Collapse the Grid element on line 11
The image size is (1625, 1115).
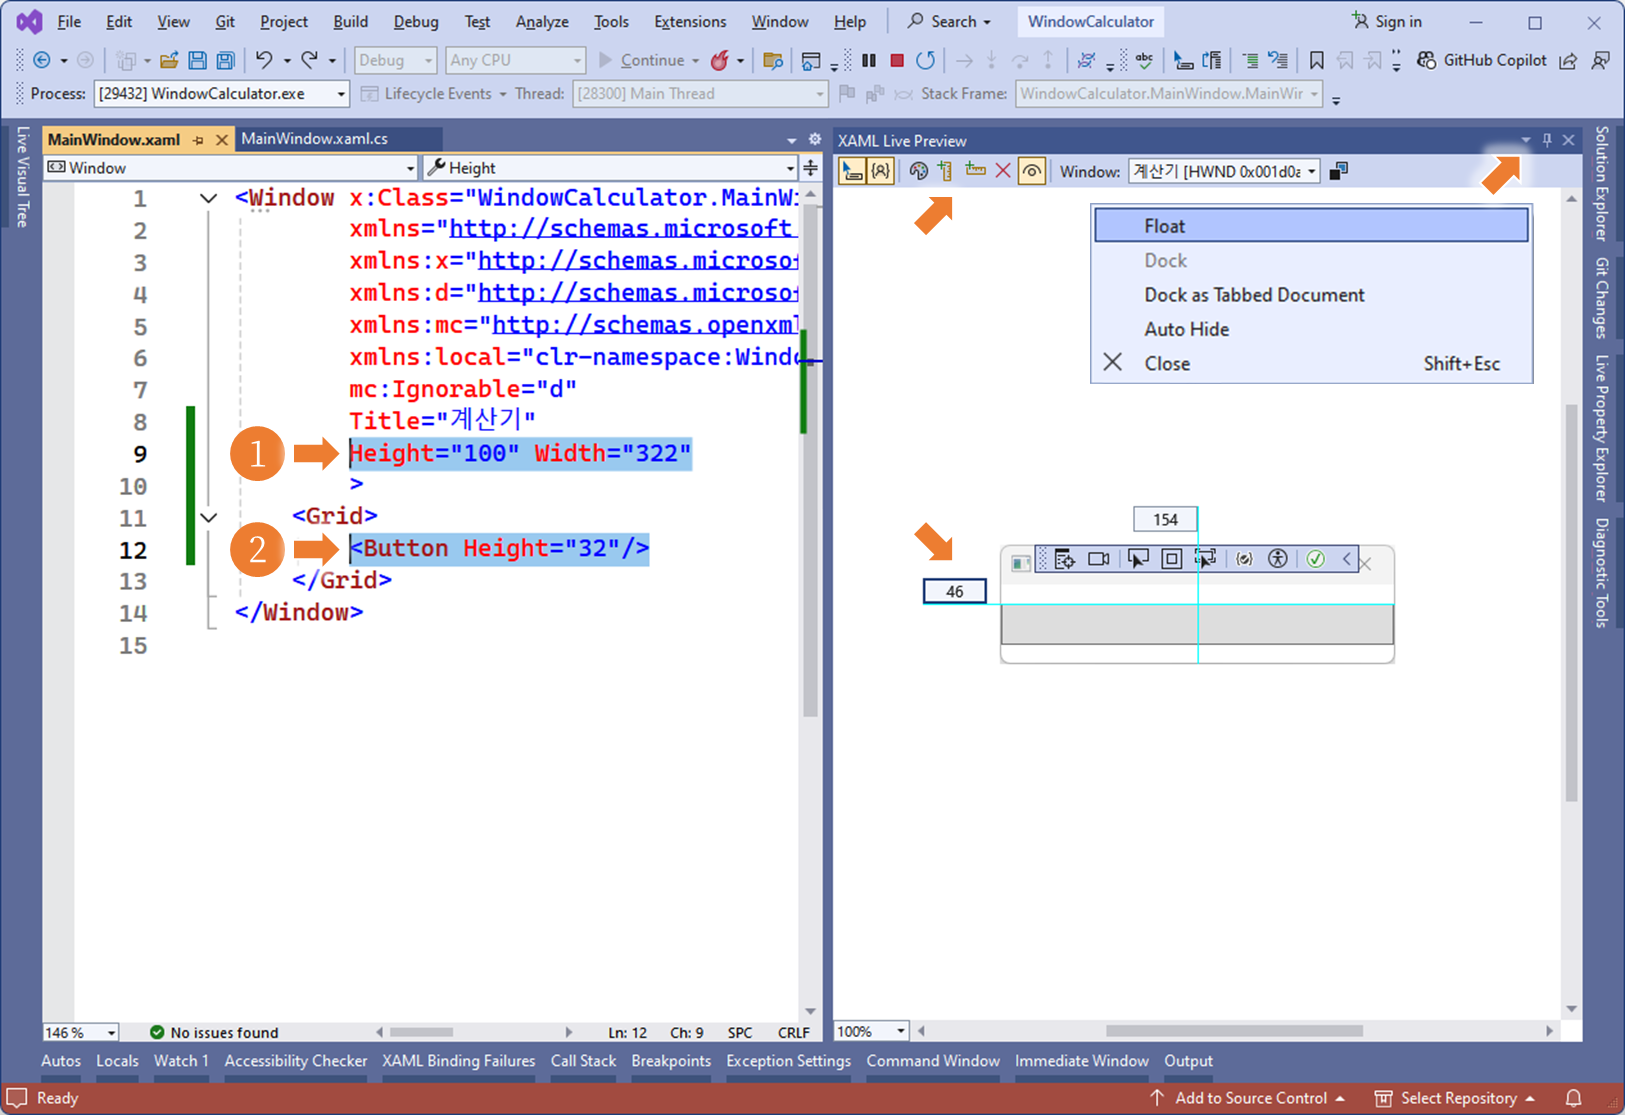click(208, 517)
